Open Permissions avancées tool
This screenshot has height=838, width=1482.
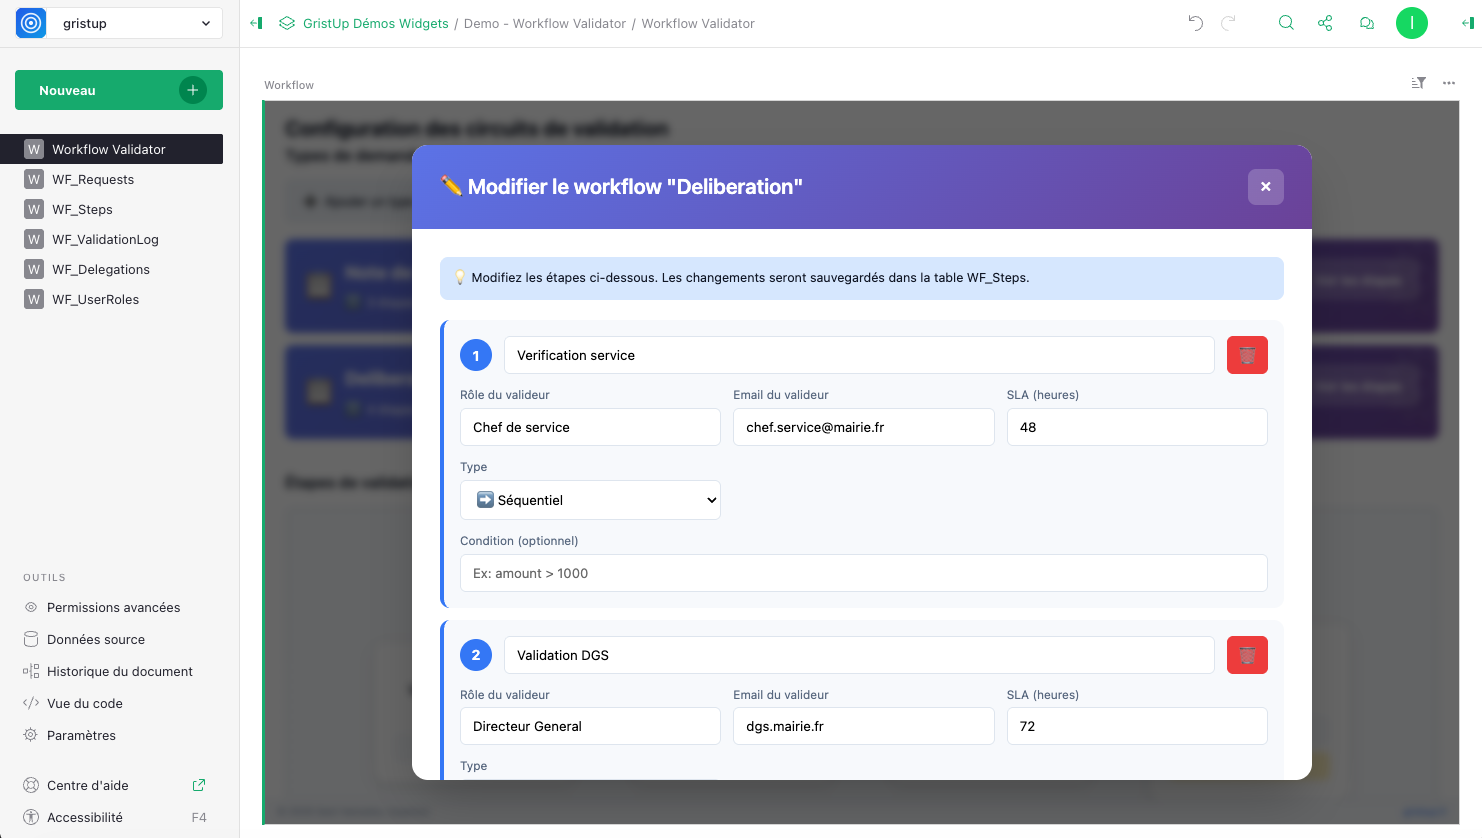coord(113,607)
